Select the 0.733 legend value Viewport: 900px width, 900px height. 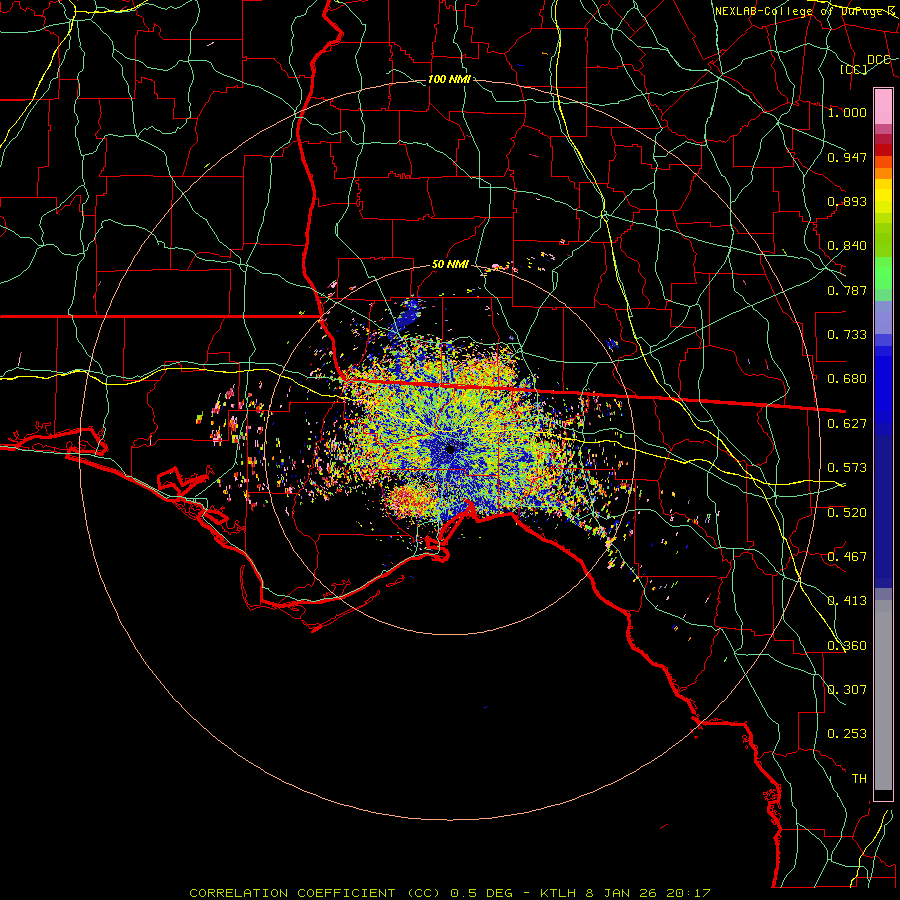click(x=847, y=335)
